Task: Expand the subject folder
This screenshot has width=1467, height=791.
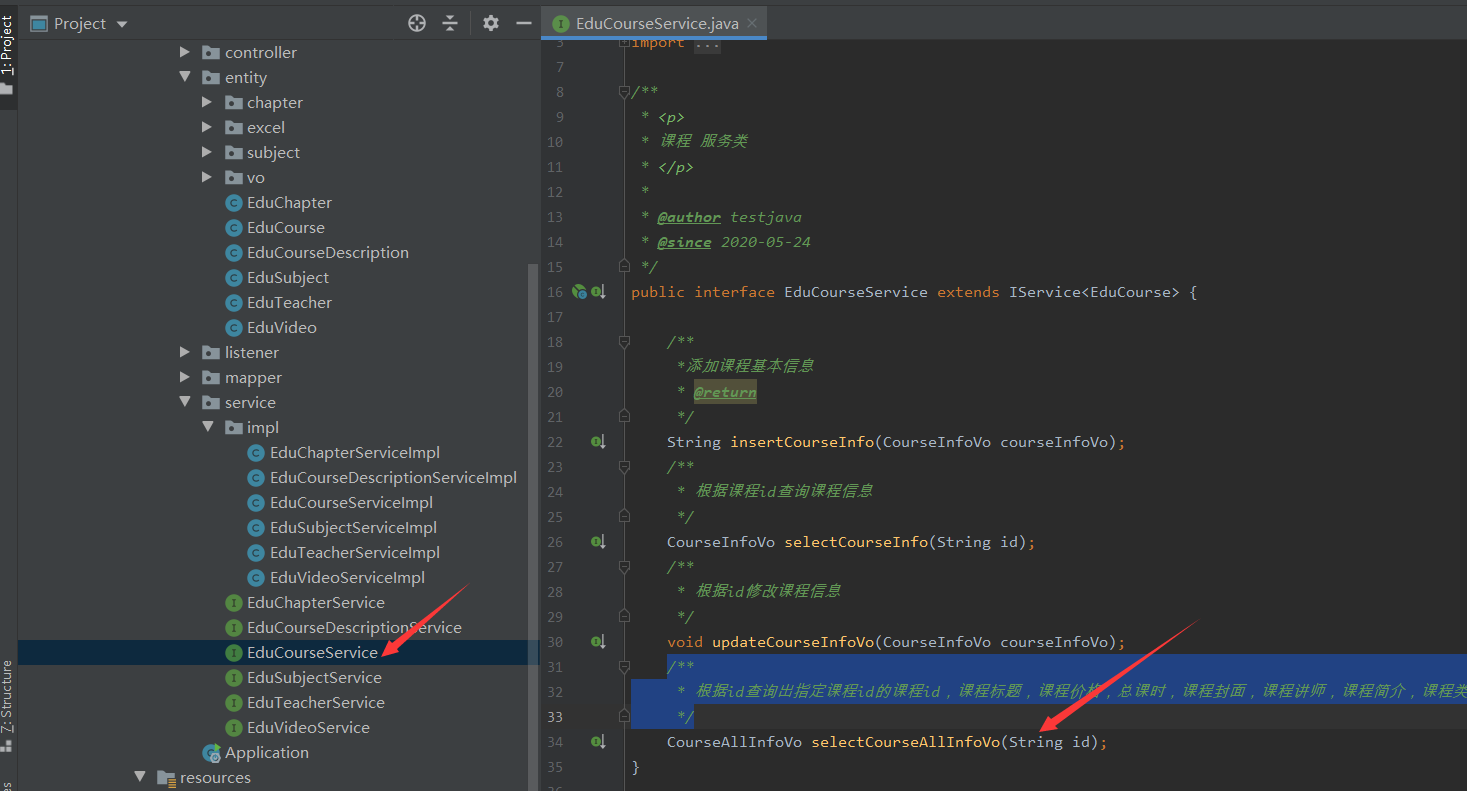Action: tap(207, 152)
